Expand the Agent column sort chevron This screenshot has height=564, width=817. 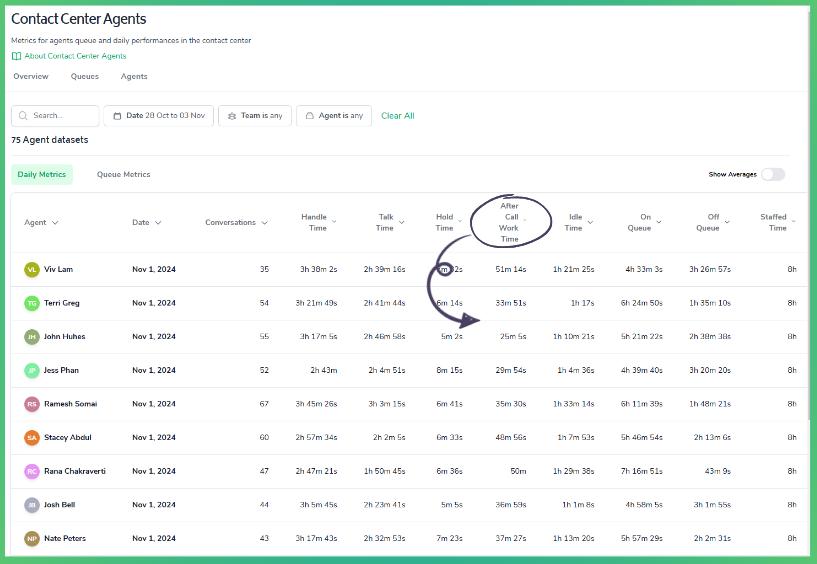[55, 223]
